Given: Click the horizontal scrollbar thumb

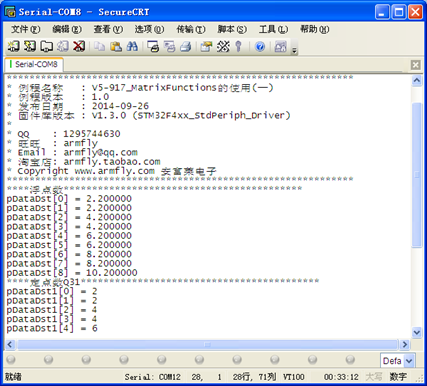Looking at the screenshot, I should point(208,344).
